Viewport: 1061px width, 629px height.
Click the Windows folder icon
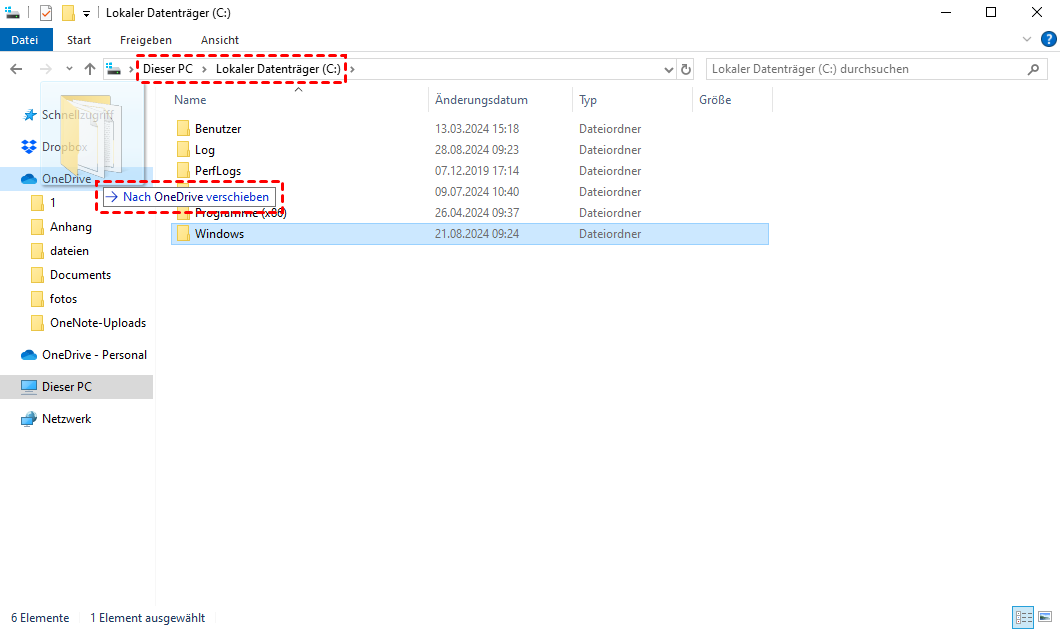click(183, 233)
